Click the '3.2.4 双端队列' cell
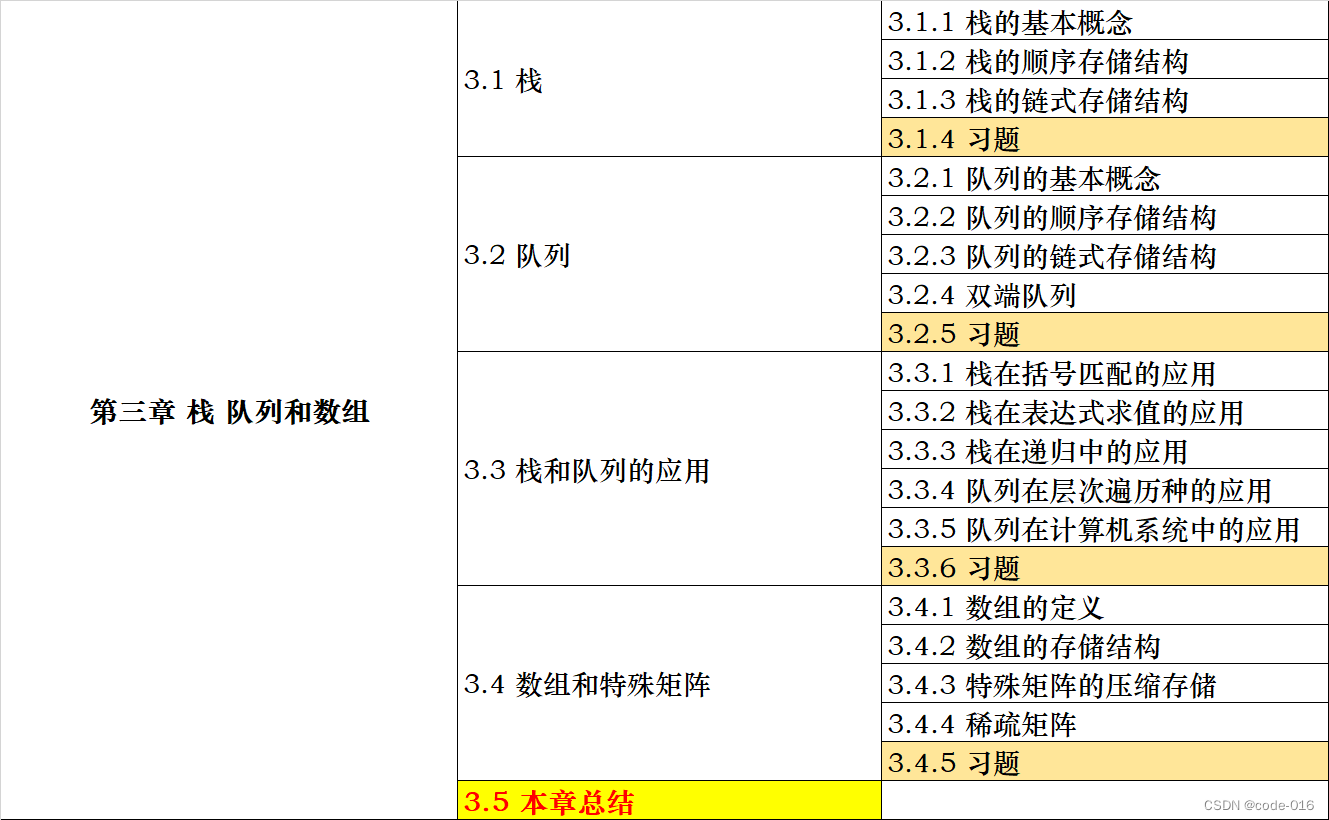 [x=1105, y=294]
